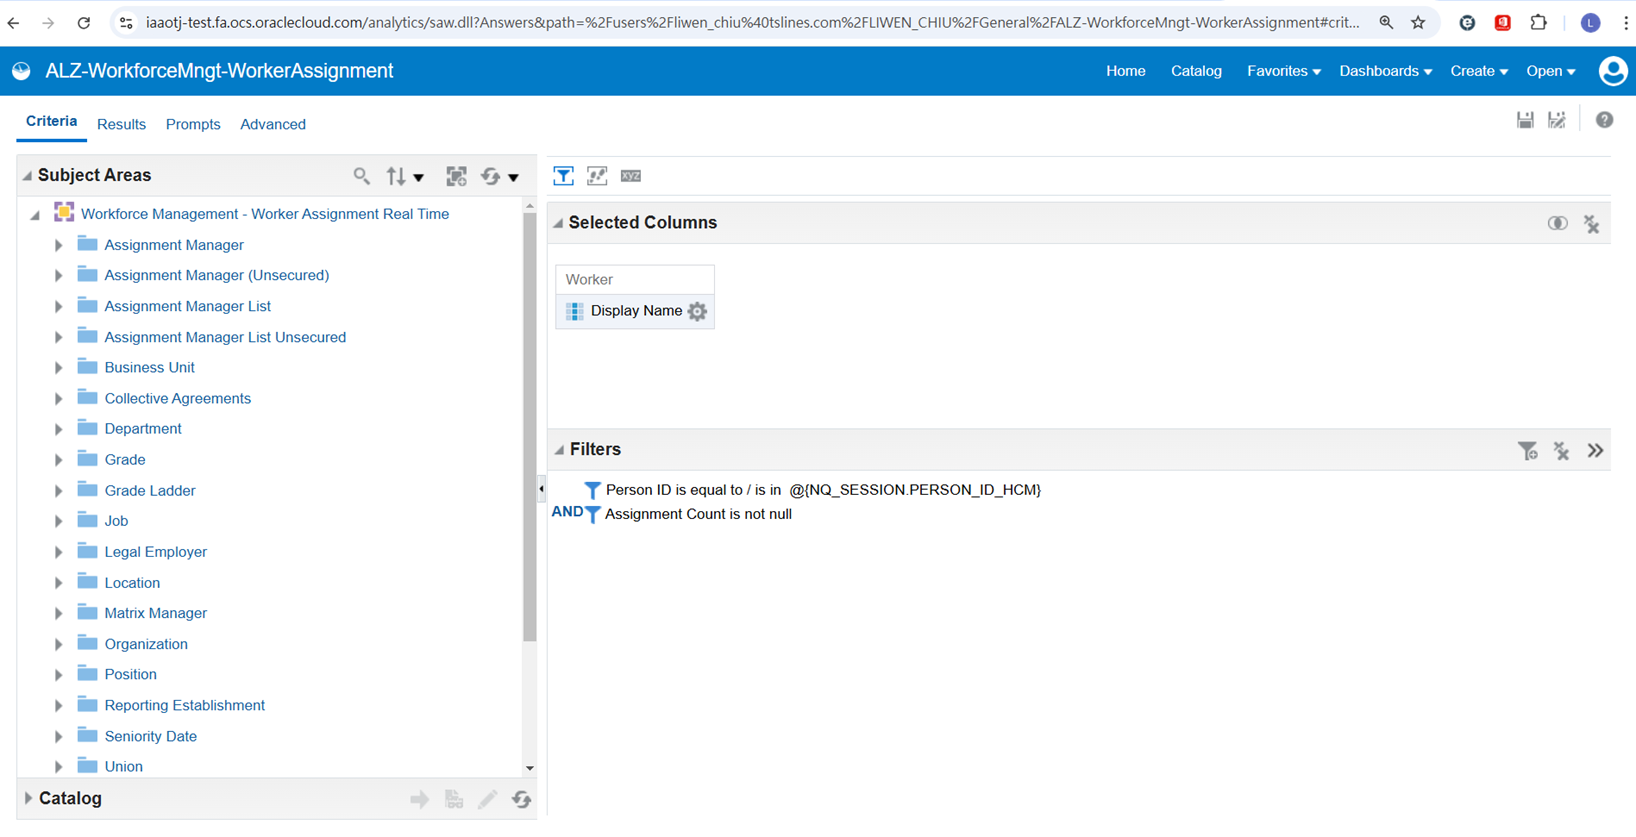The width and height of the screenshot is (1636, 837).
Task: Remove all filters icon in Filters pane
Action: coord(1561,451)
